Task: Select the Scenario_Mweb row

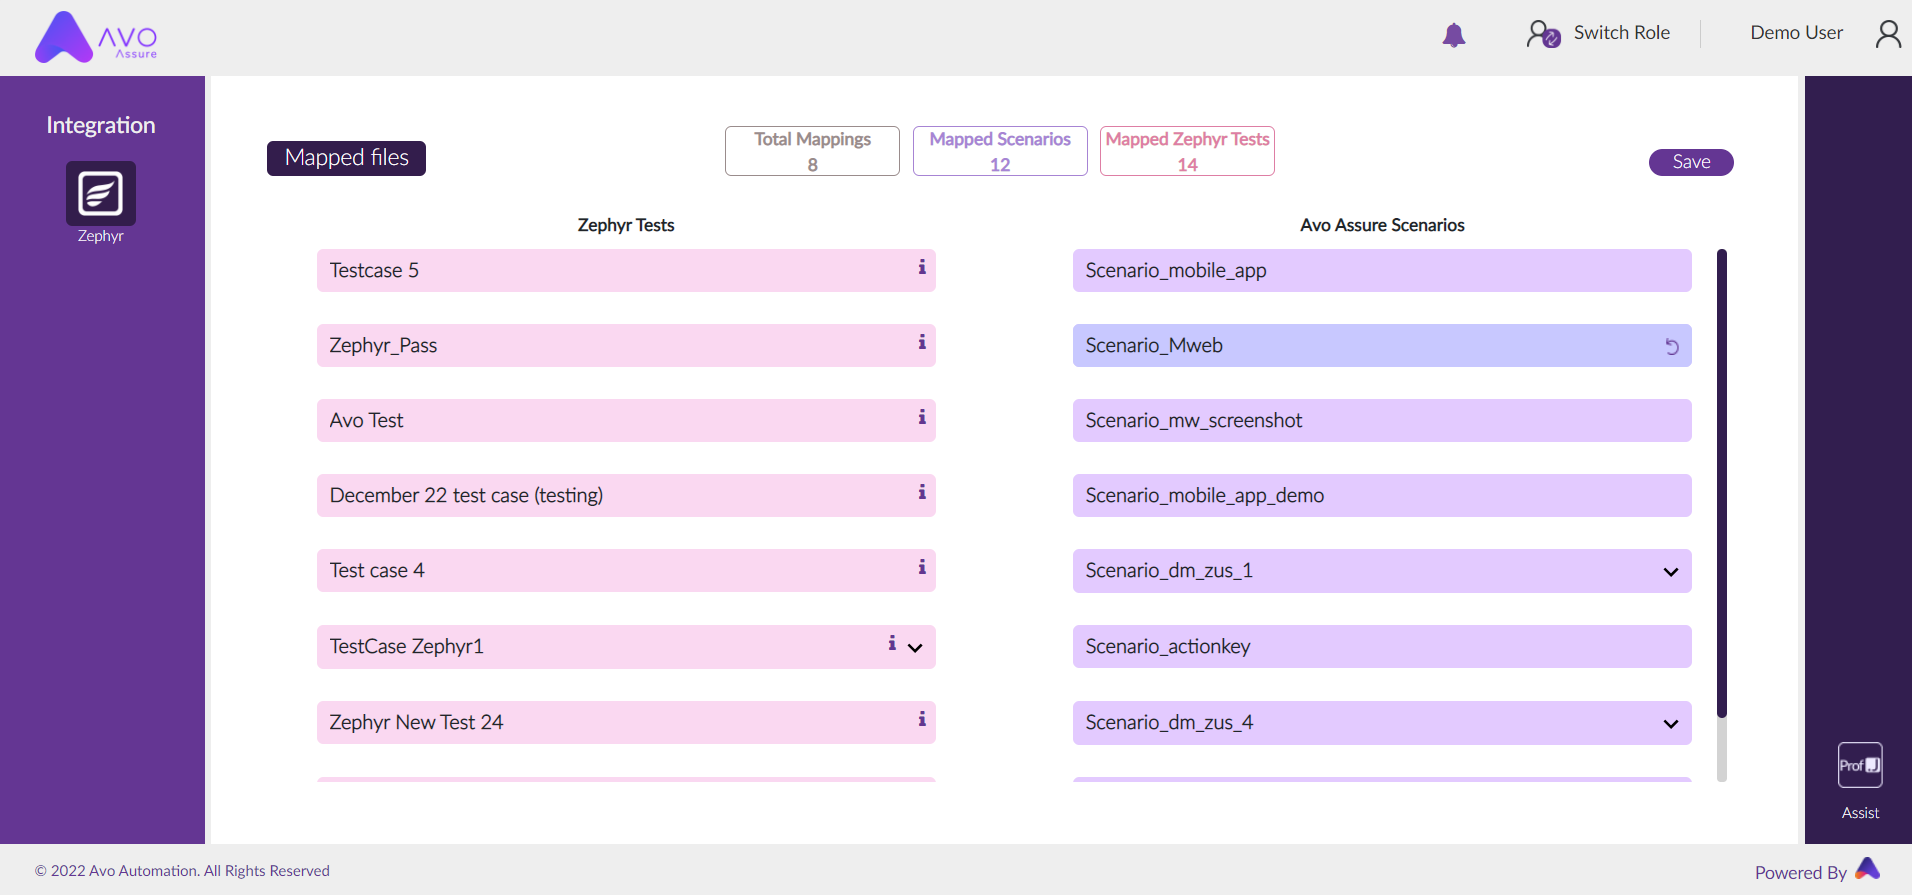Action: [1382, 345]
